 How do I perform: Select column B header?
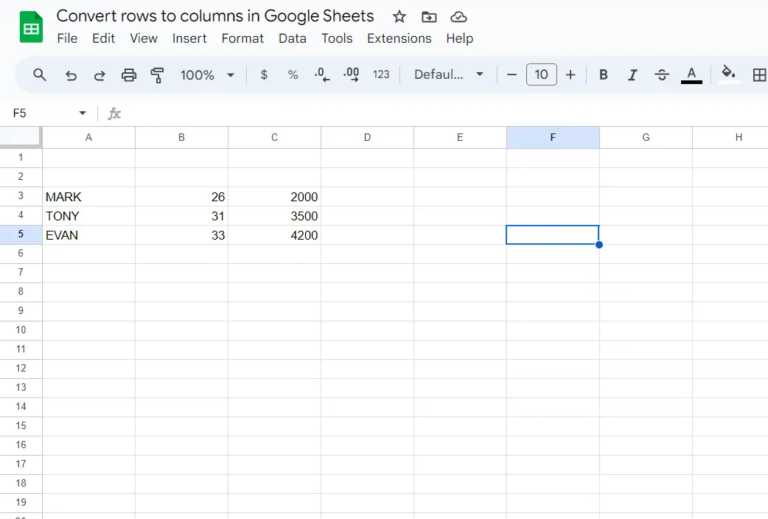point(182,138)
